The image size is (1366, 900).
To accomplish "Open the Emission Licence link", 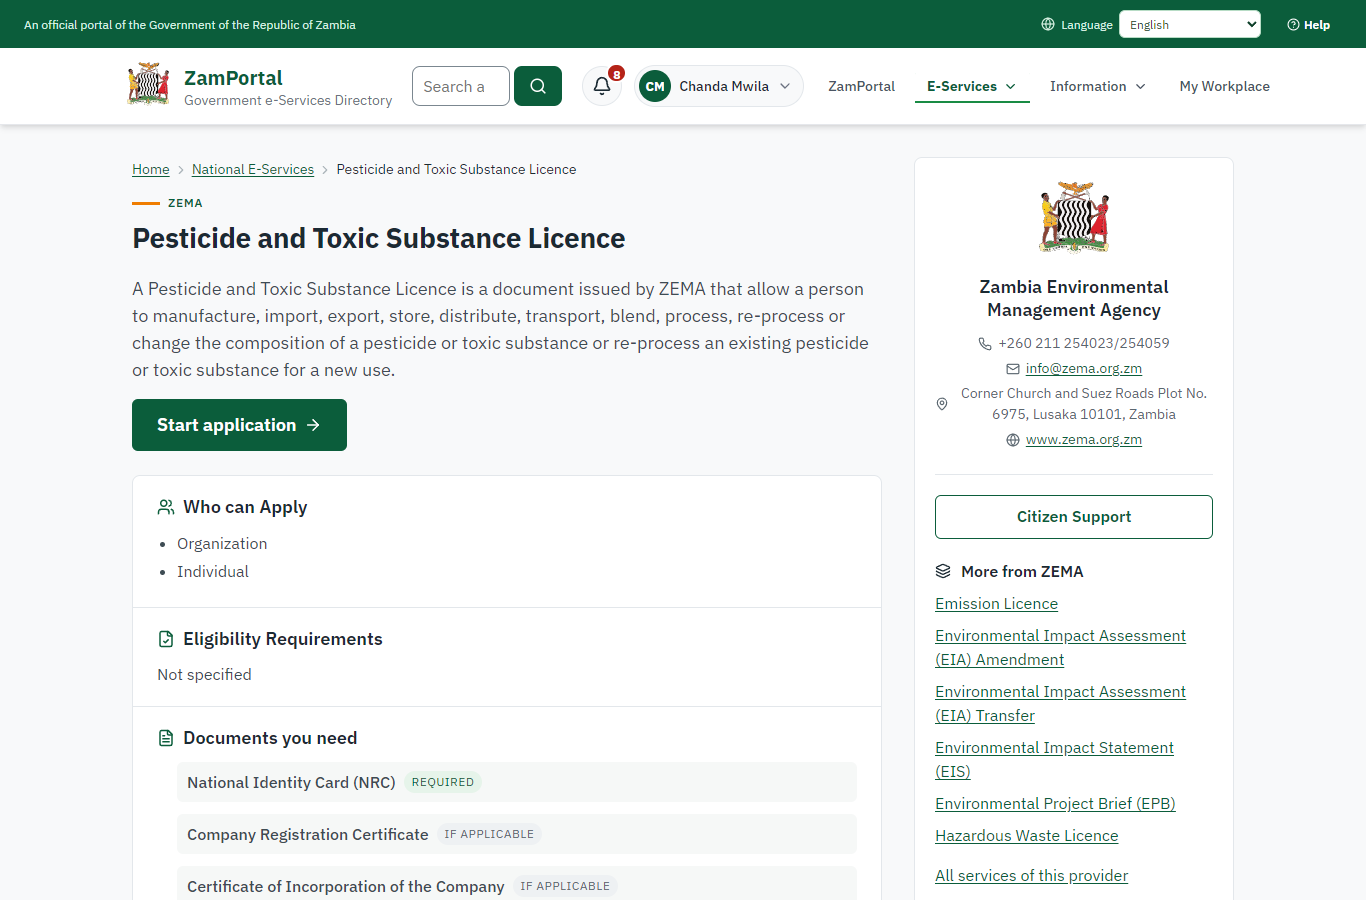I will (996, 604).
